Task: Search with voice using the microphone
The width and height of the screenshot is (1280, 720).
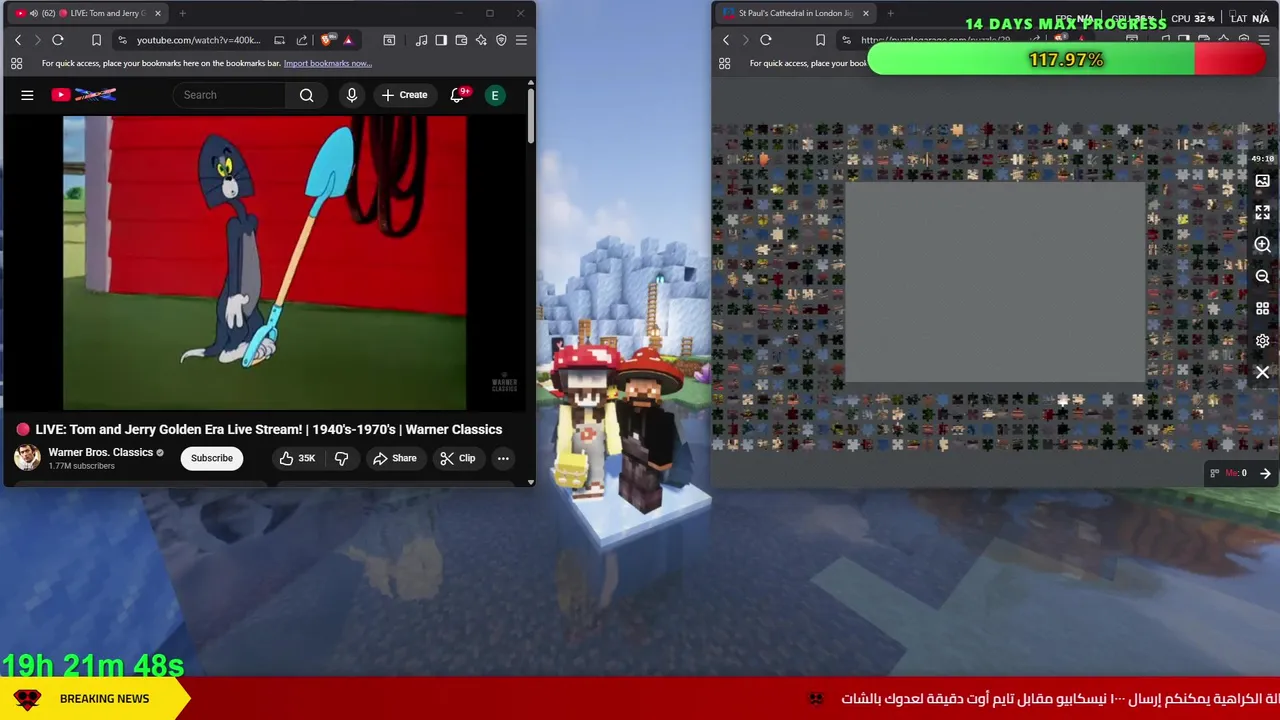Action: (x=351, y=95)
